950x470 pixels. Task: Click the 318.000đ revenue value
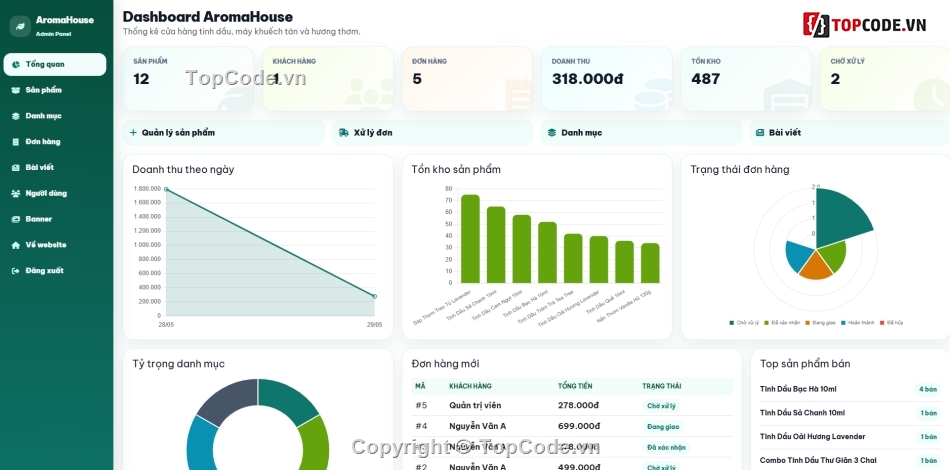click(587, 79)
